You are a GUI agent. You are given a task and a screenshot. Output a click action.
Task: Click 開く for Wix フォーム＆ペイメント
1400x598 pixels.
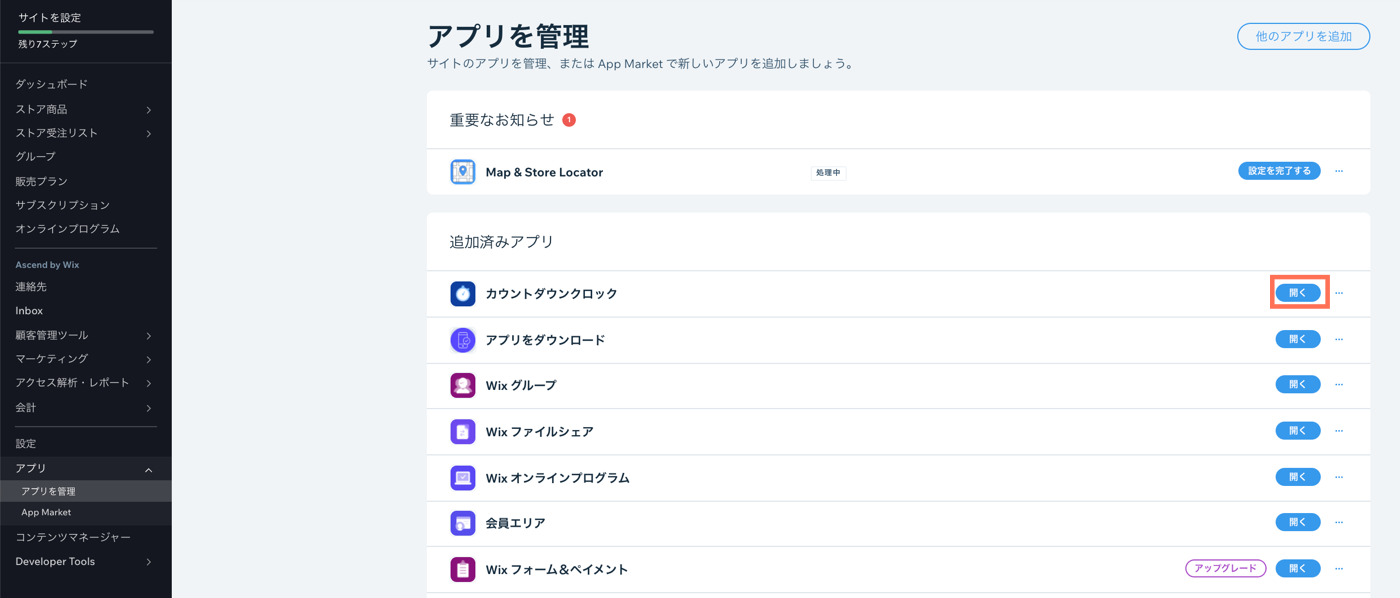[x=1298, y=568]
